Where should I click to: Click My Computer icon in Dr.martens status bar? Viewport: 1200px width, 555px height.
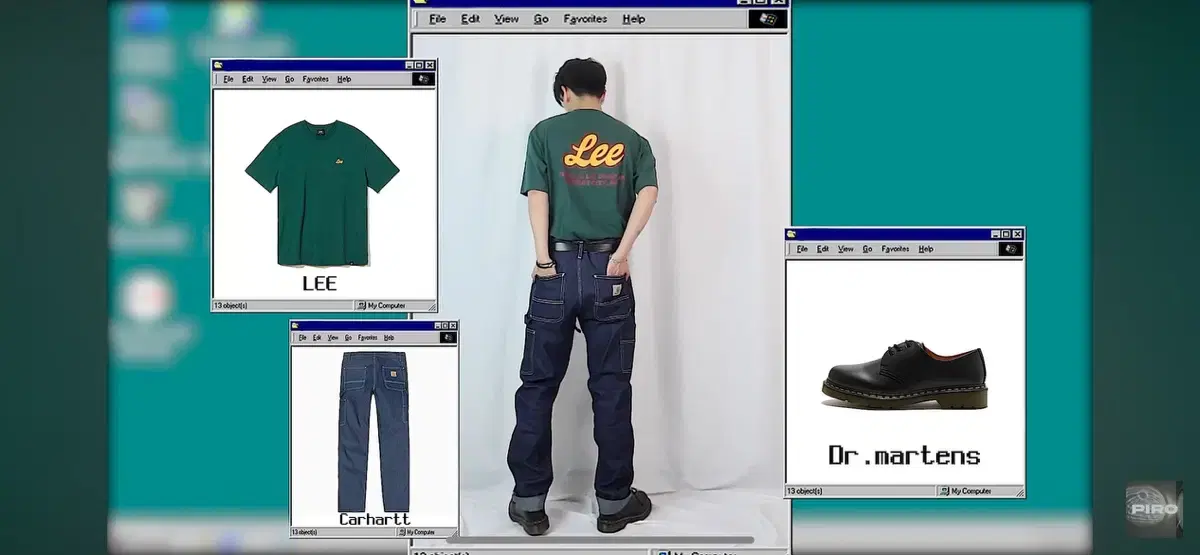click(x=945, y=491)
